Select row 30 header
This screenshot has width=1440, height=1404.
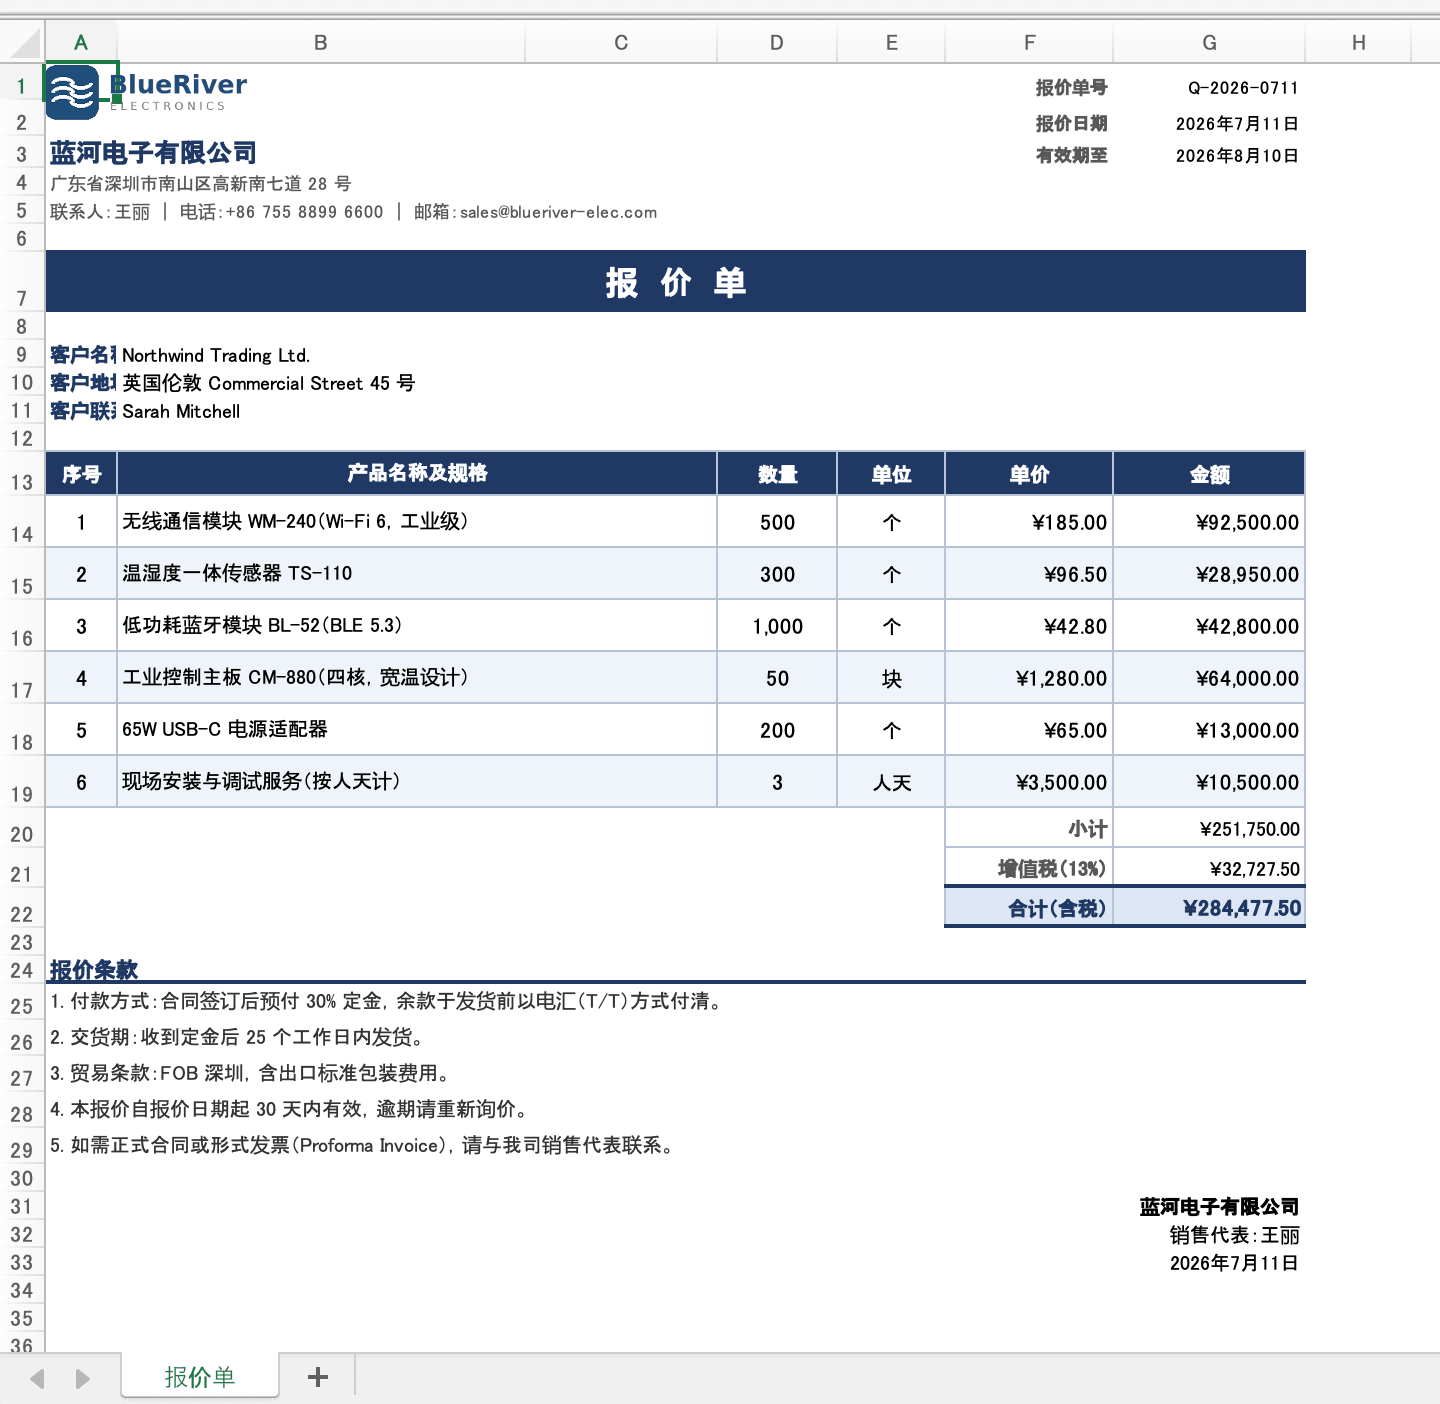coord(22,1178)
